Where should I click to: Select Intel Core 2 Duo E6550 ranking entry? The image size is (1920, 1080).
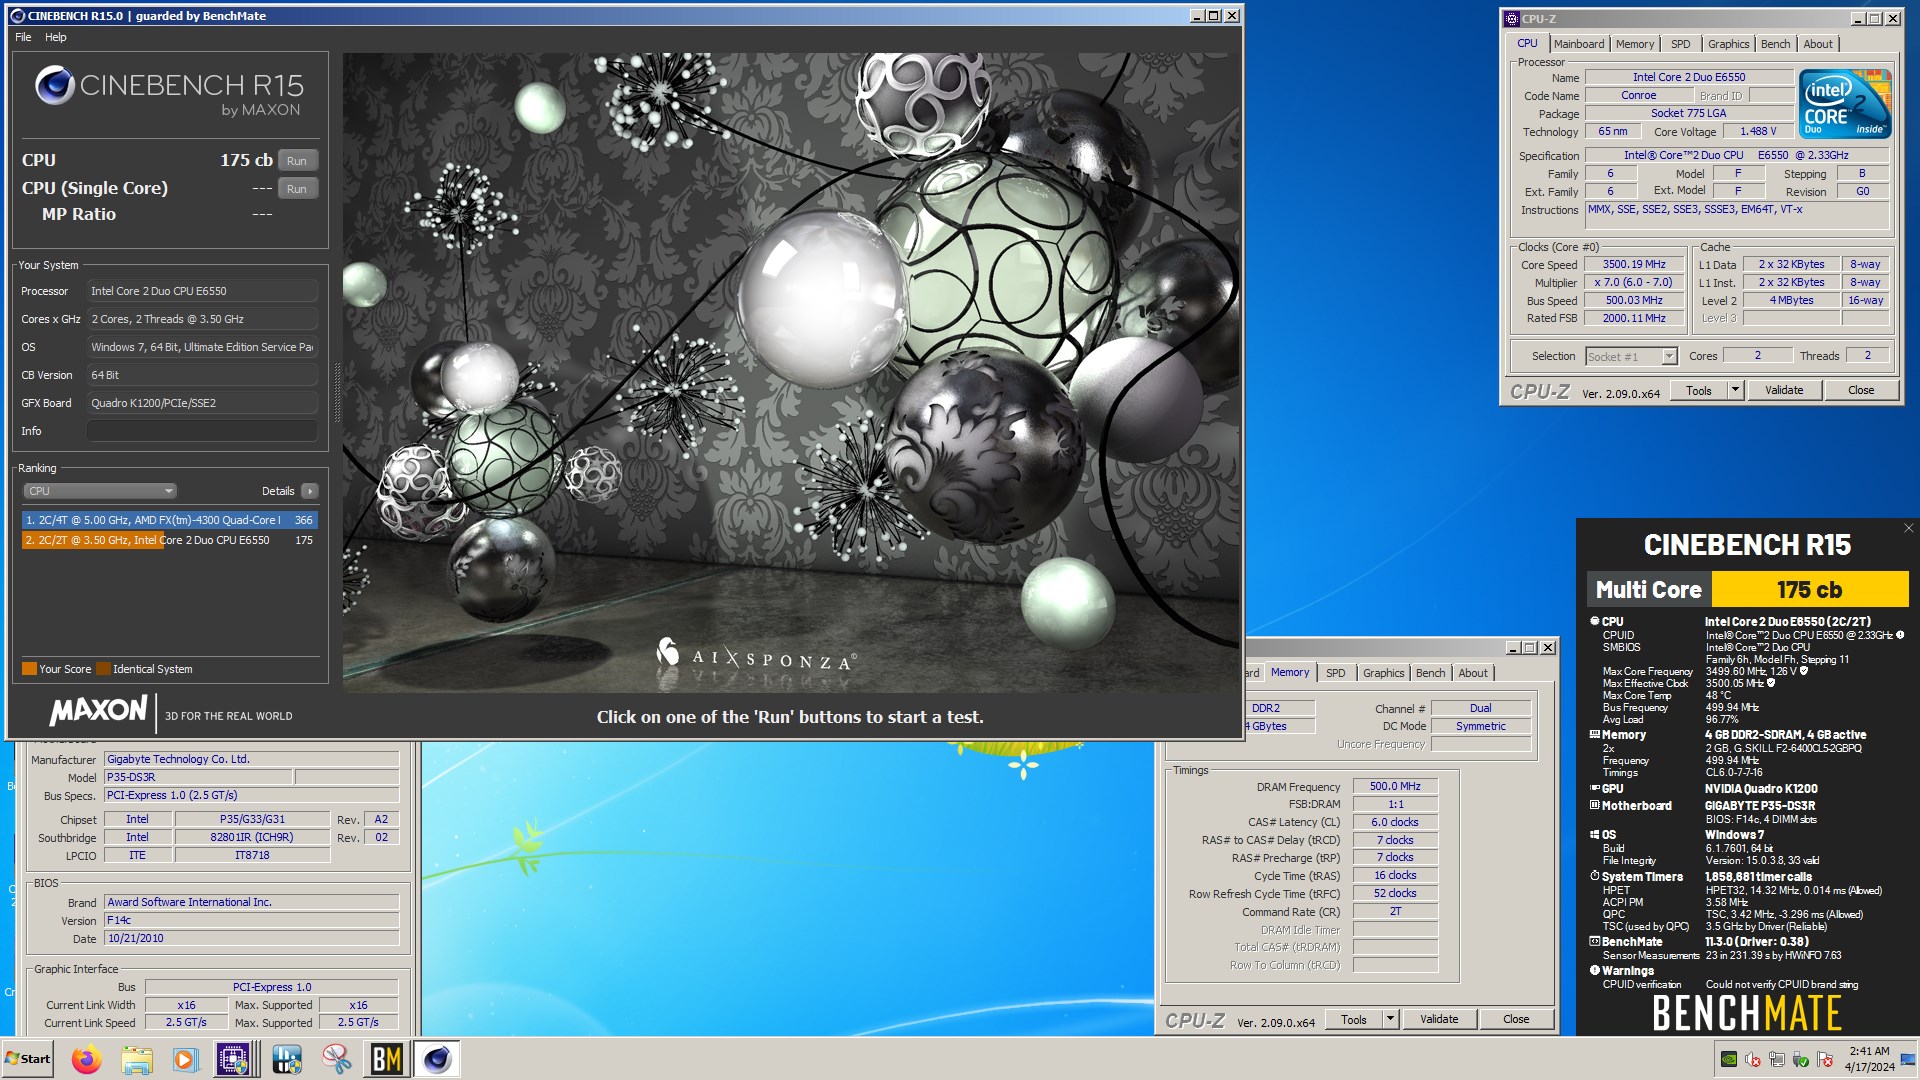click(x=170, y=540)
